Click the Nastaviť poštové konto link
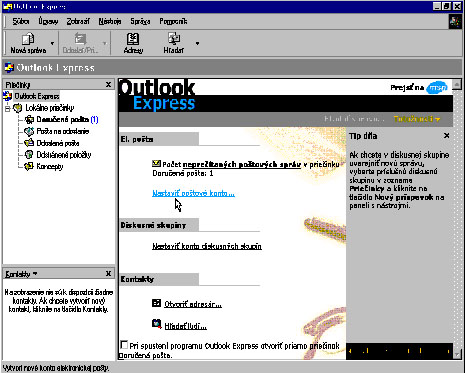 click(193, 193)
